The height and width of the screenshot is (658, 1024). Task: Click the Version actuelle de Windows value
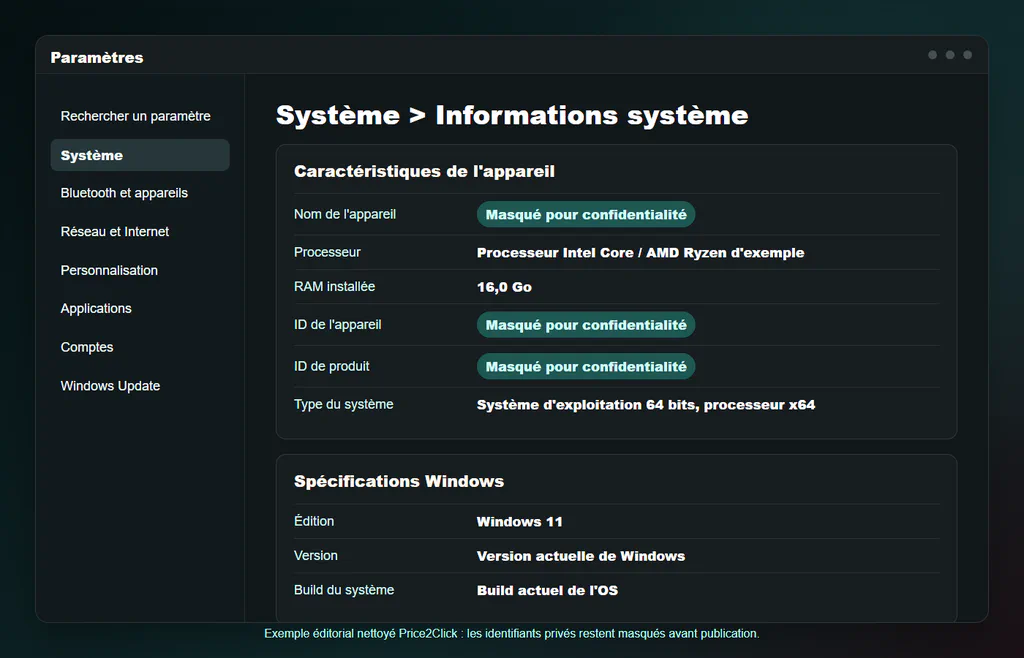coord(581,556)
